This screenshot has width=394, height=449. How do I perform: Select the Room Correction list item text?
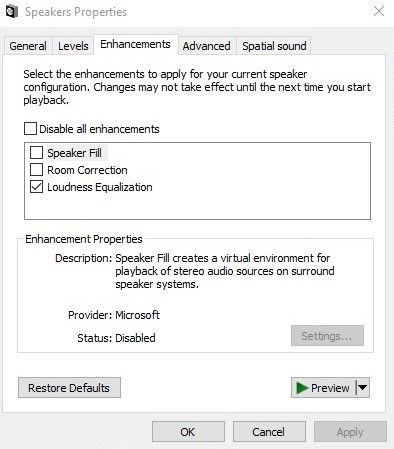coord(87,170)
